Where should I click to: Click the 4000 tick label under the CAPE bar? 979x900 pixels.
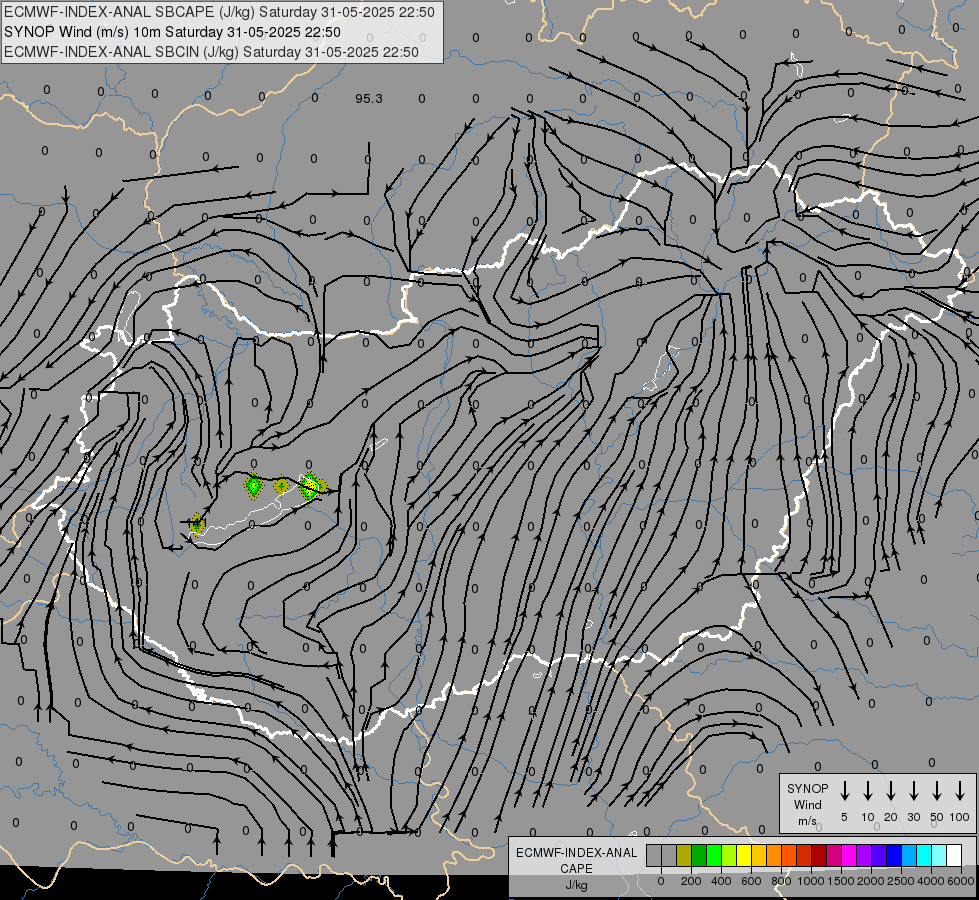931,881
